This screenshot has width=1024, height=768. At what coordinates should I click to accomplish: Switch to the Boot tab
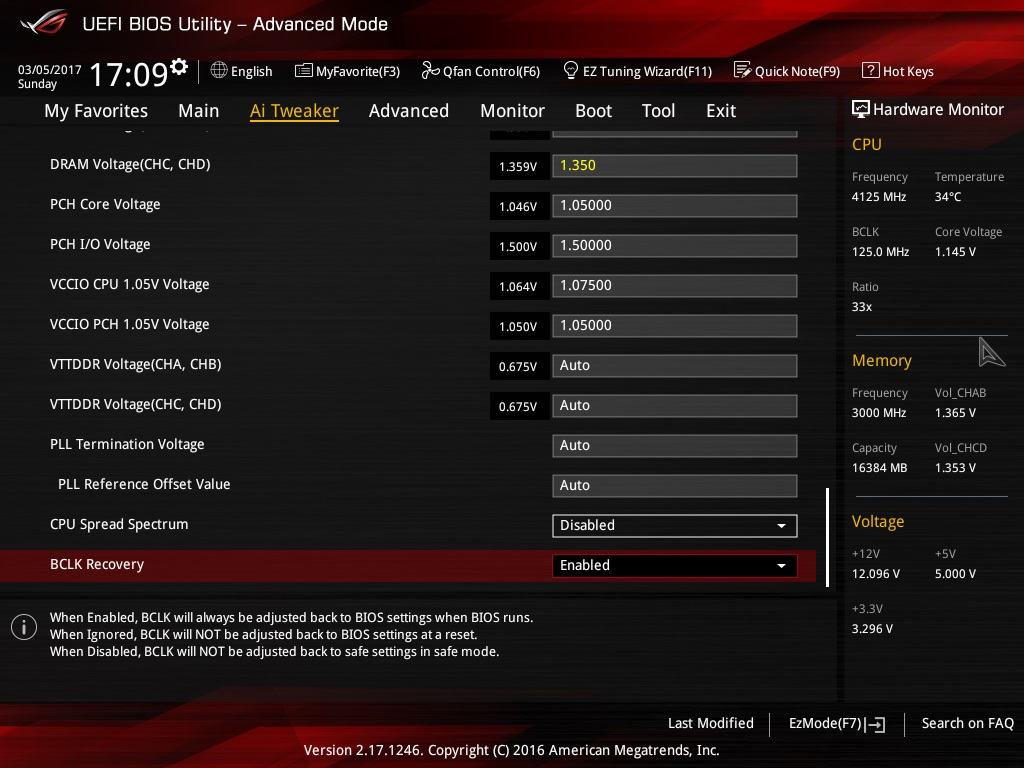(593, 111)
